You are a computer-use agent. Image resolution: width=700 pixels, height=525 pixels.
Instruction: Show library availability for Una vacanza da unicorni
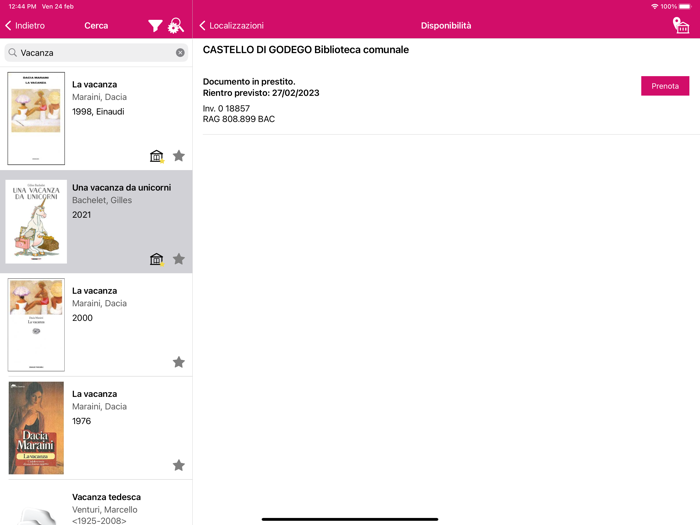point(157,259)
